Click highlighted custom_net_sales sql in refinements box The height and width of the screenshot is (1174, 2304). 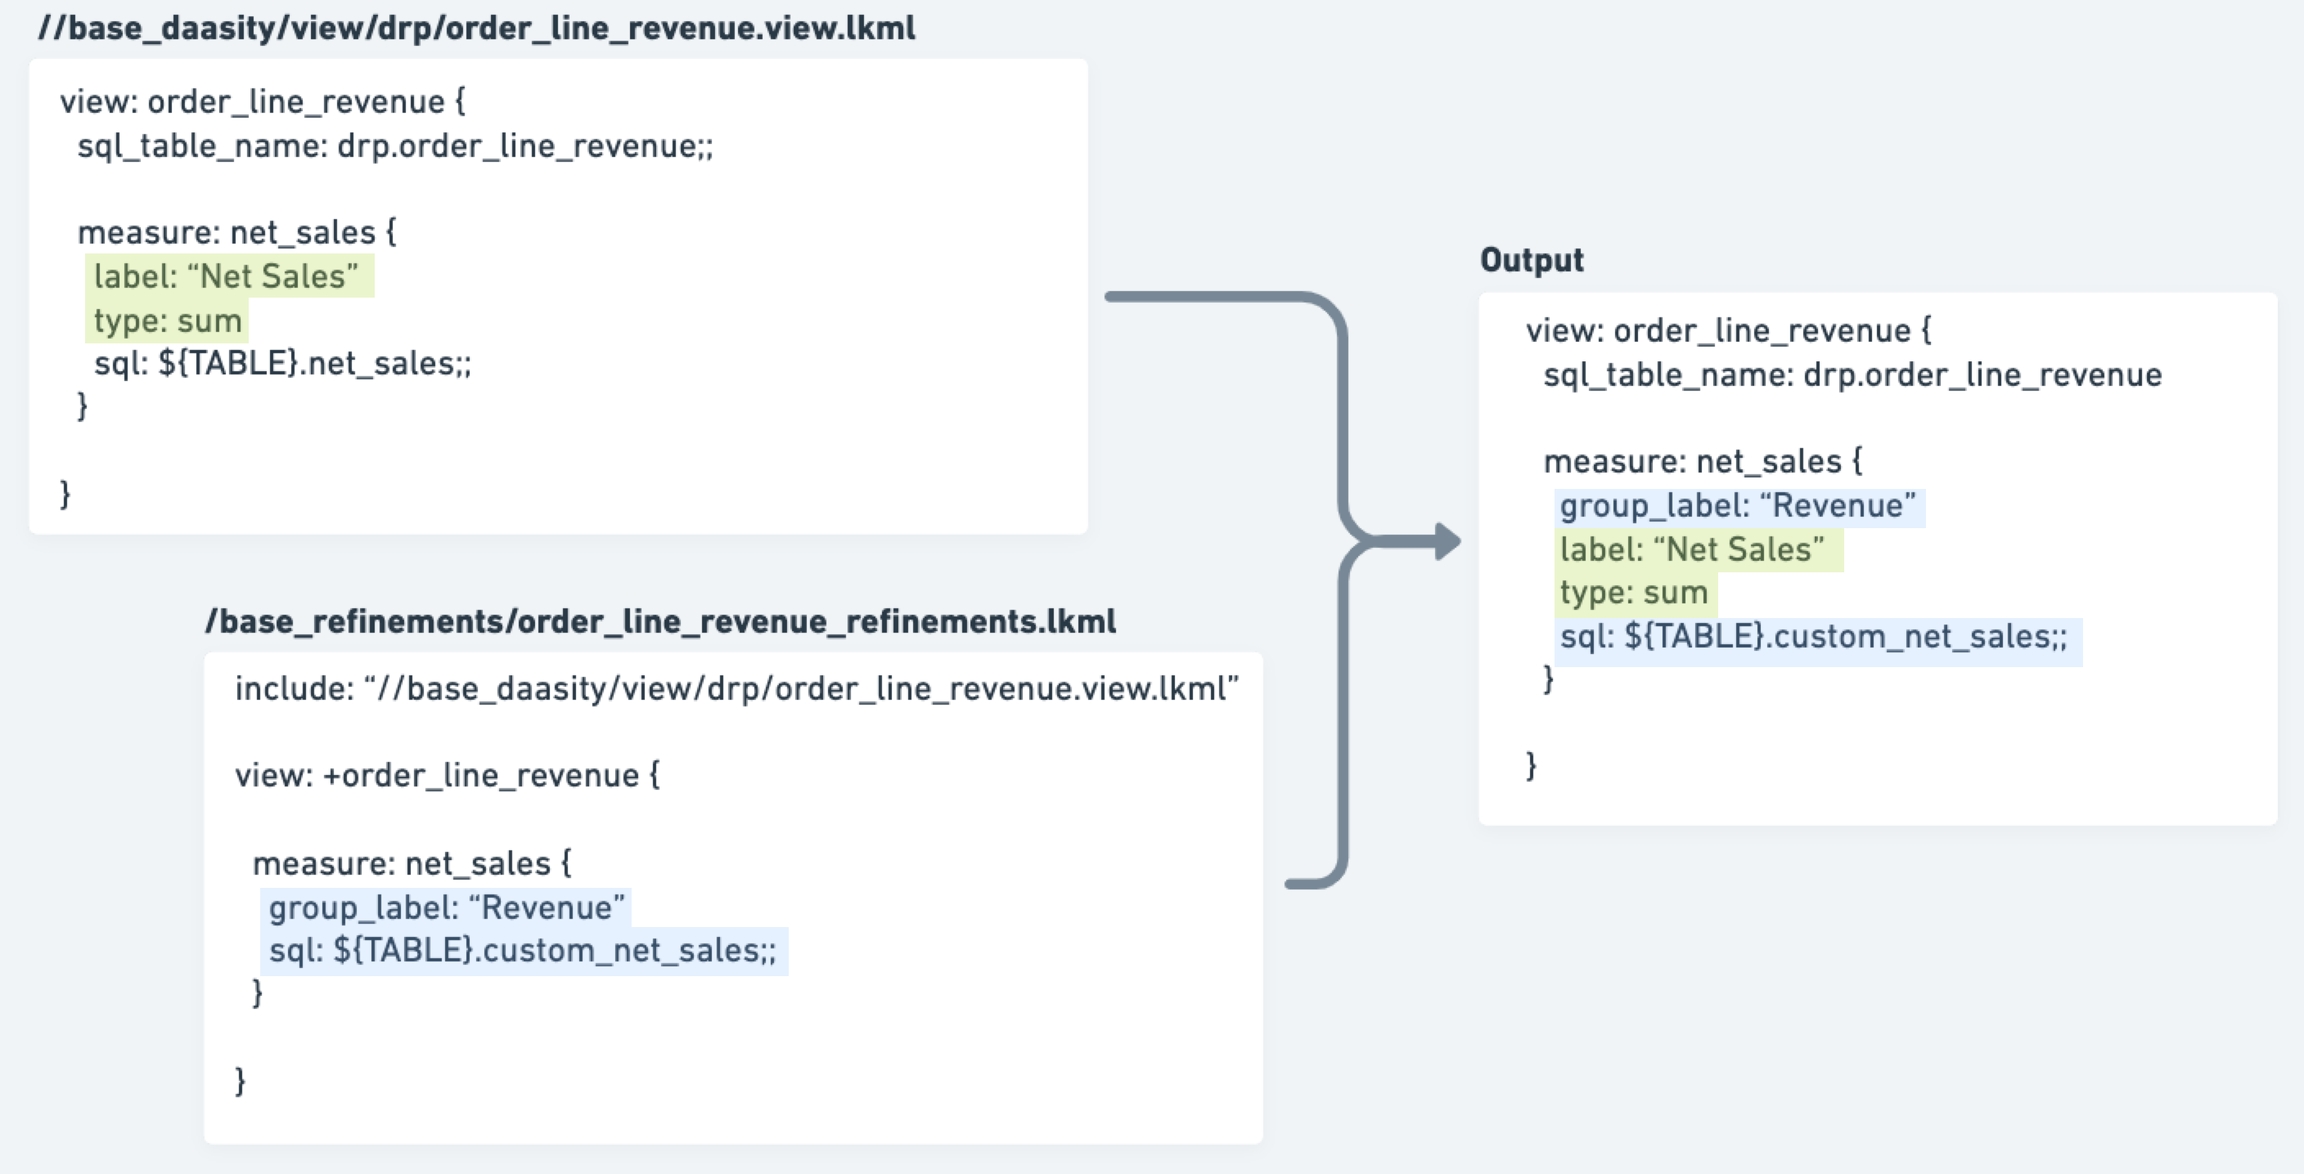[x=522, y=950]
